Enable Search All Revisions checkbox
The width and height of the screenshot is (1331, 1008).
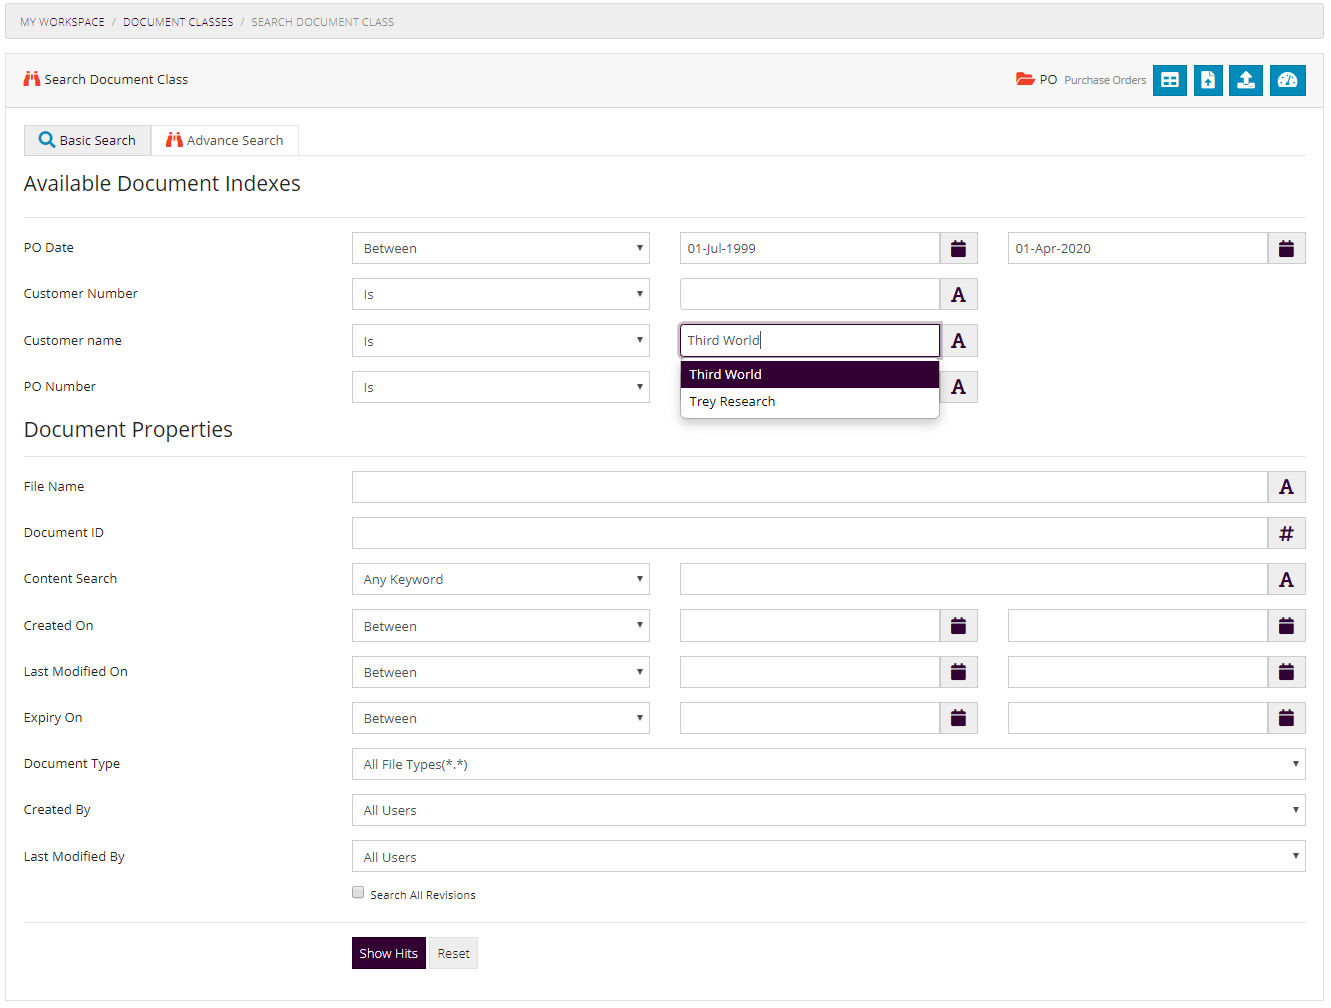(358, 893)
